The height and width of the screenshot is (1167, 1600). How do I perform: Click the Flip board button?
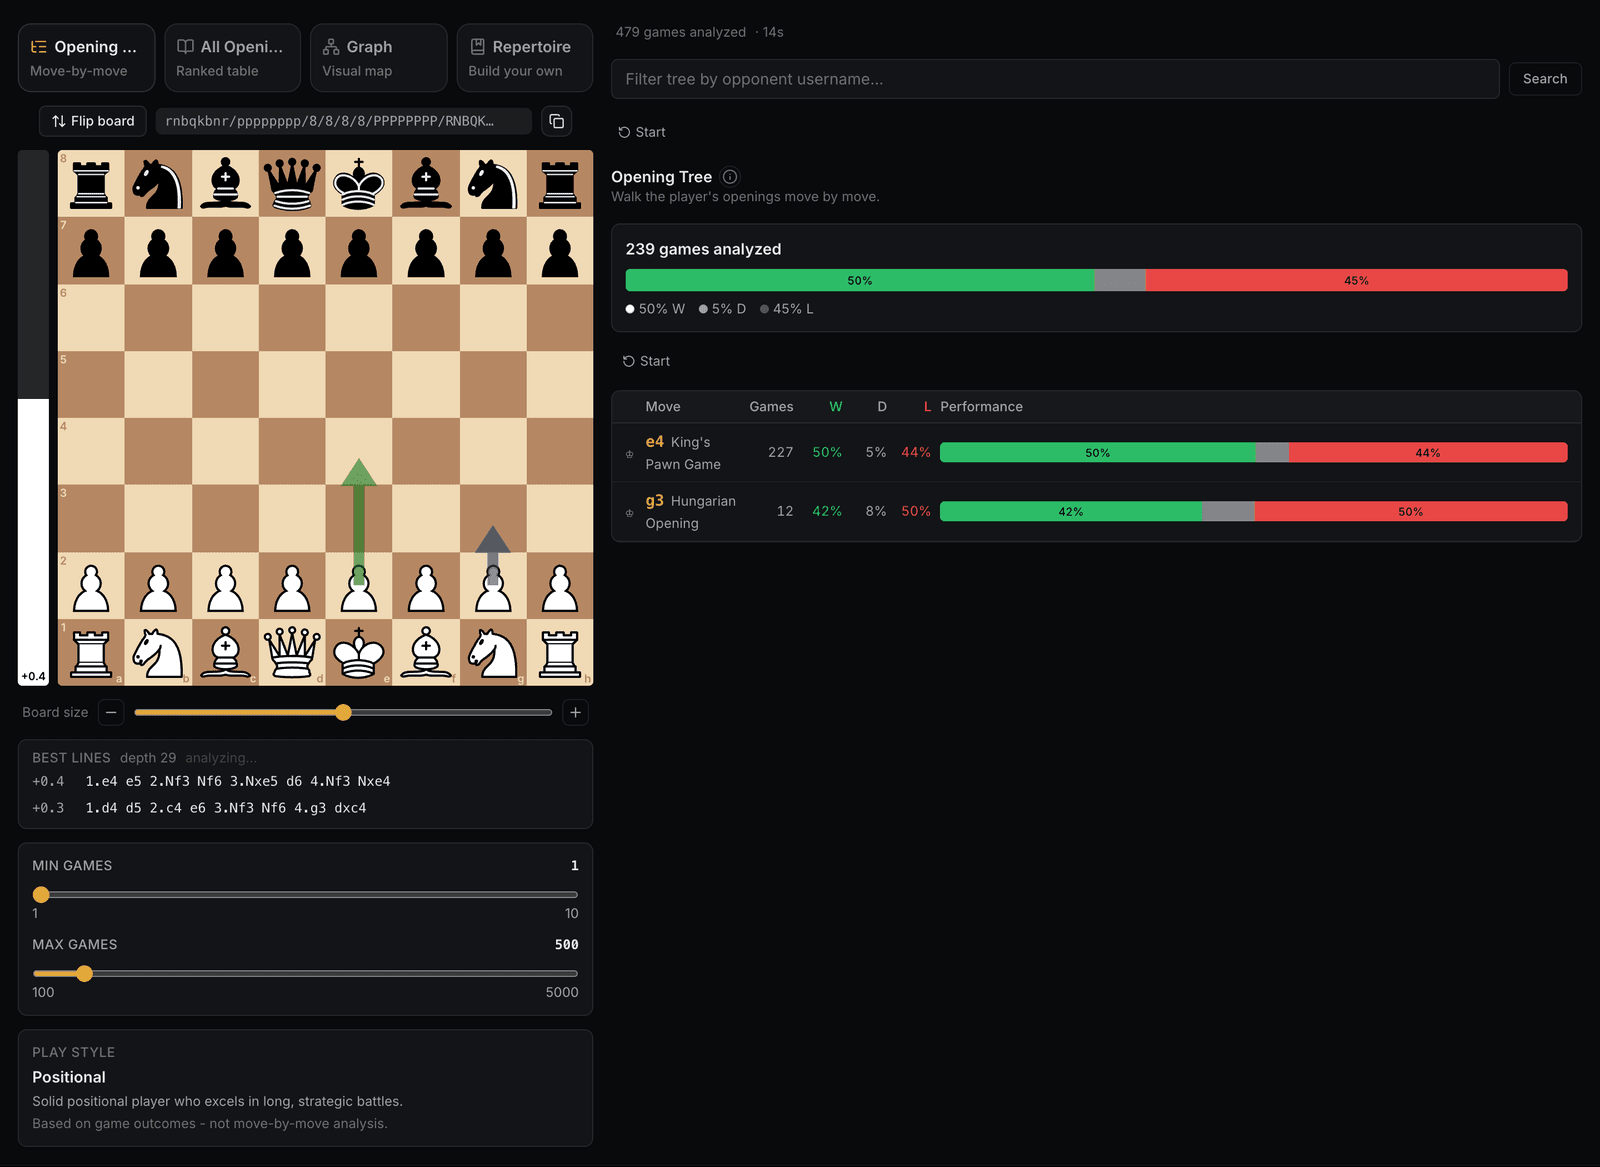[93, 121]
